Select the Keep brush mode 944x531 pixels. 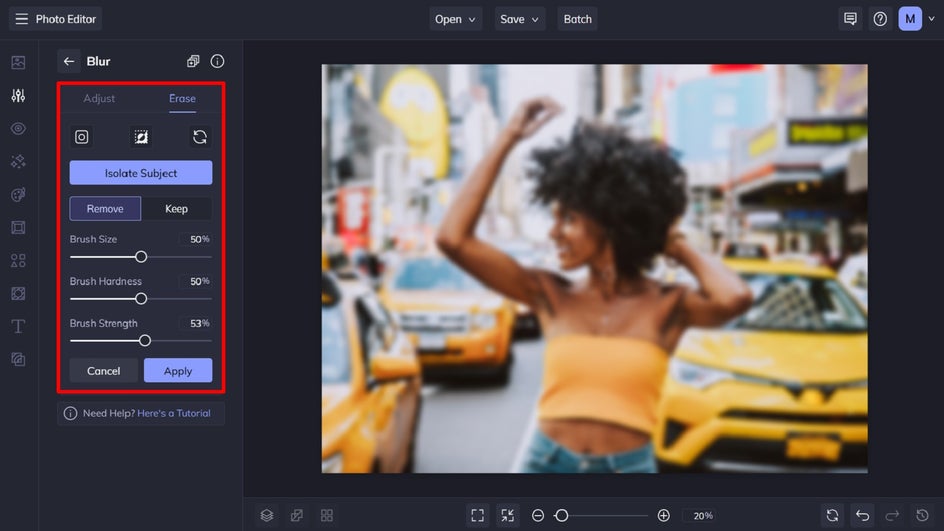click(x=176, y=209)
